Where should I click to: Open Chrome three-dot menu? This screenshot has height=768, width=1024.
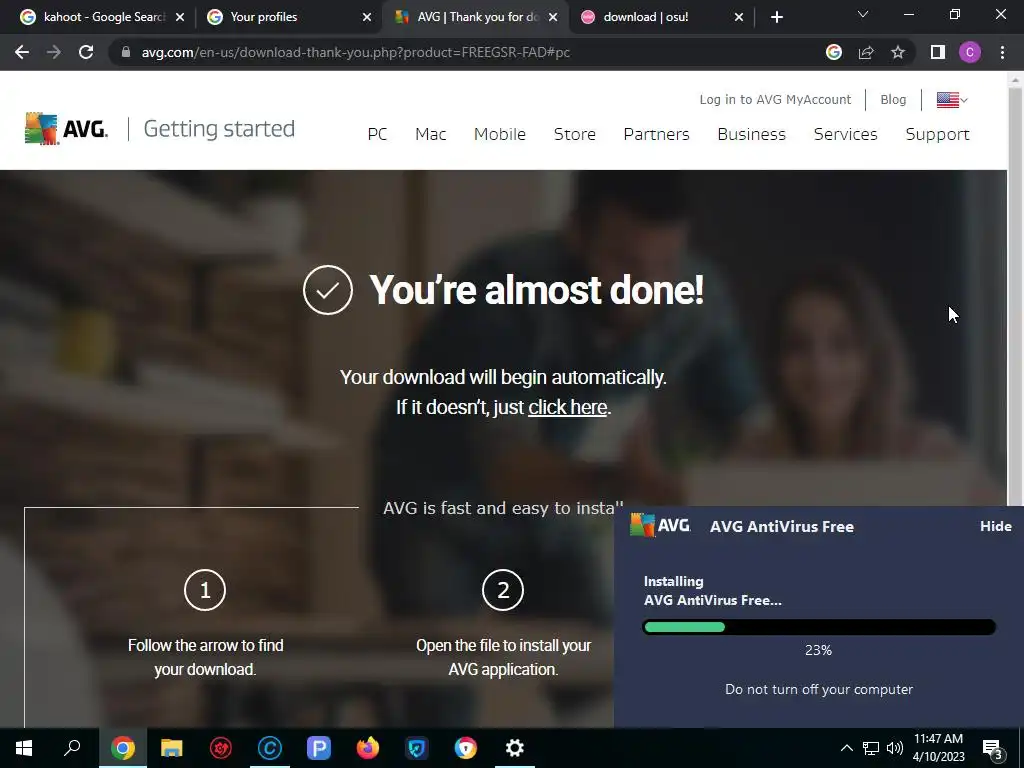1002,52
